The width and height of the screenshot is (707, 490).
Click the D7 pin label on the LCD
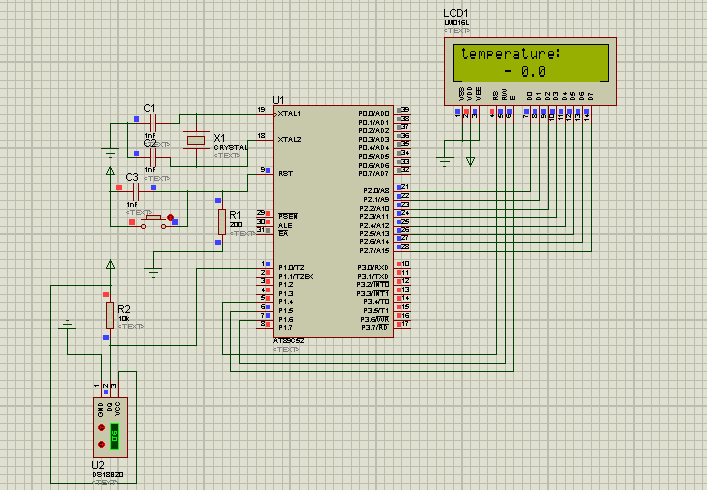[591, 96]
